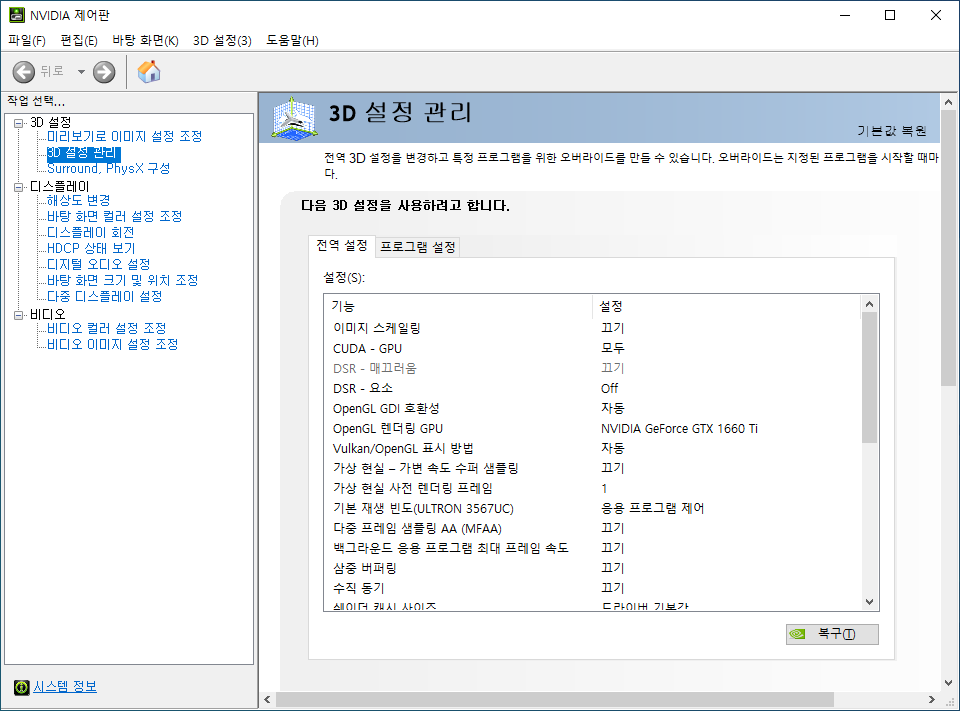Click the main panel horizontal scrollbar thumb
This screenshot has height=711, width=960.
[555, 699]
